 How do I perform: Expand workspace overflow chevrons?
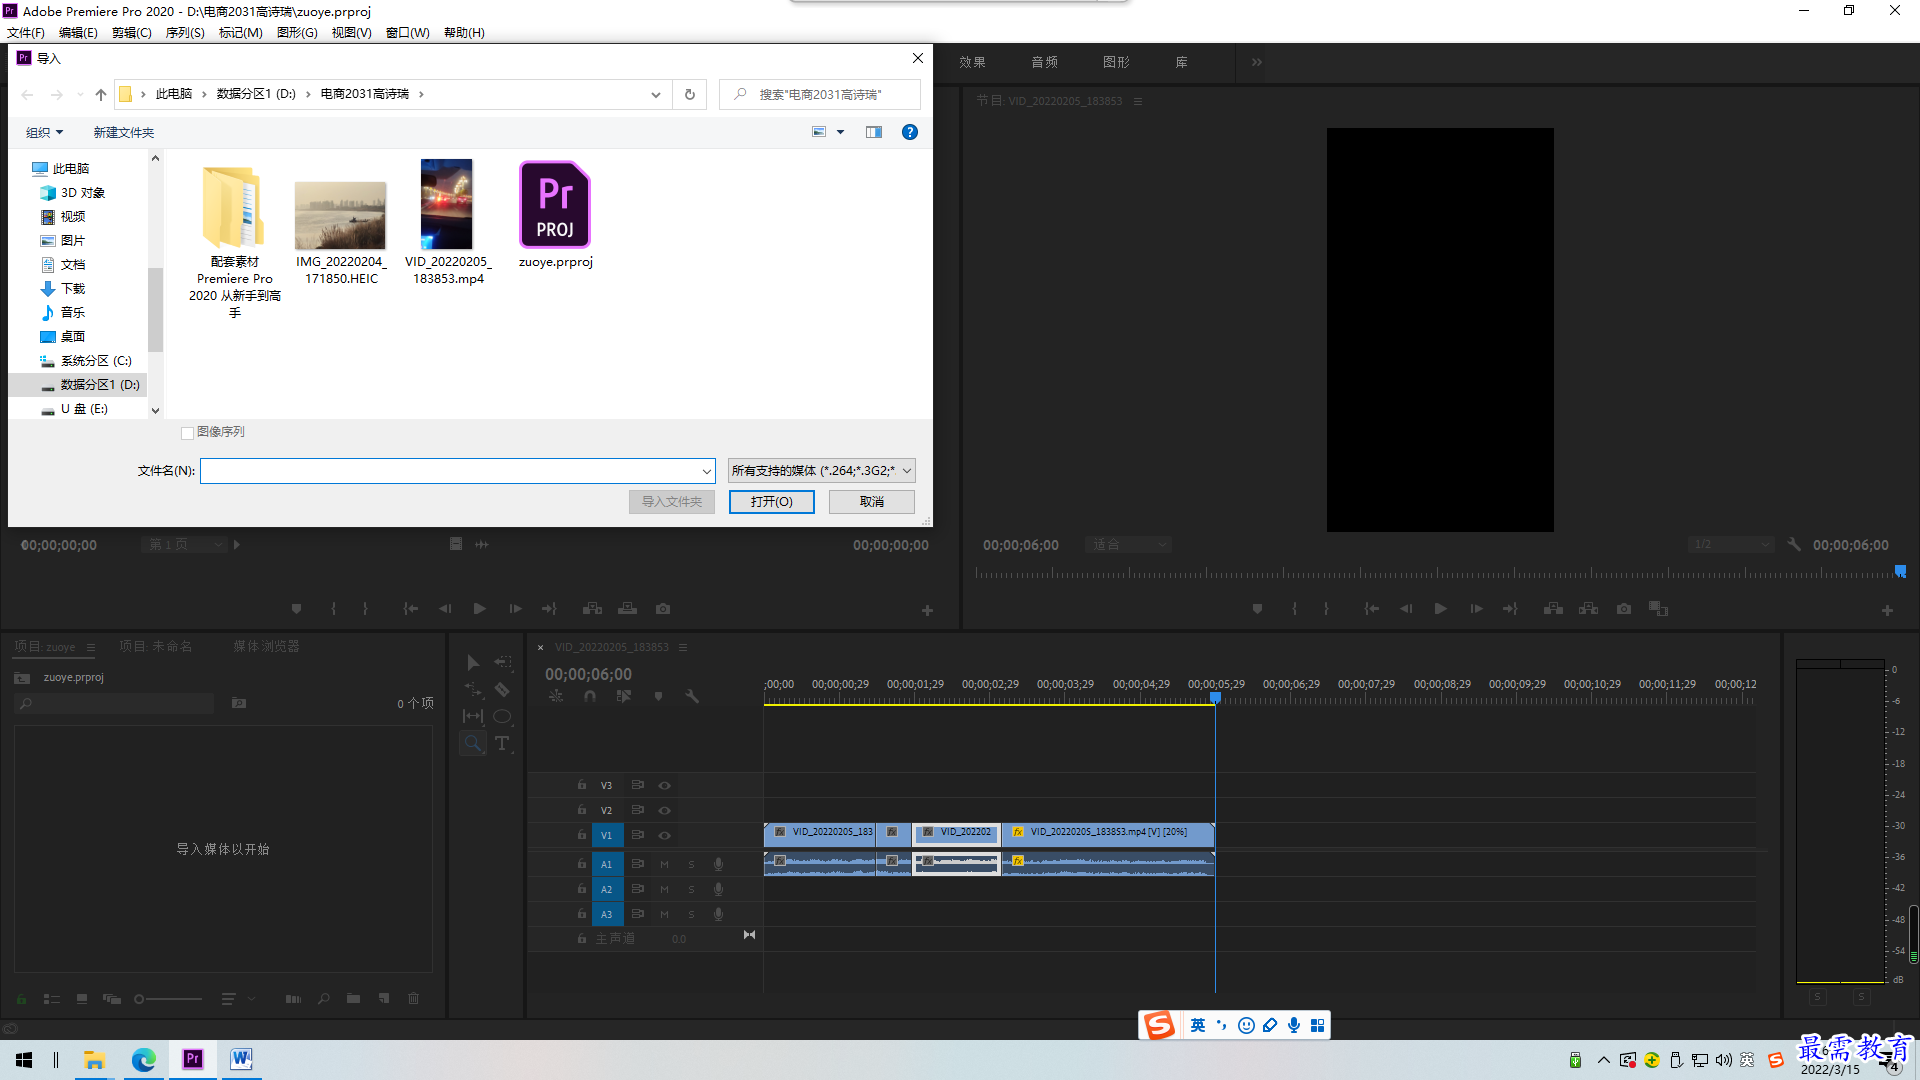coord(1256,62)
